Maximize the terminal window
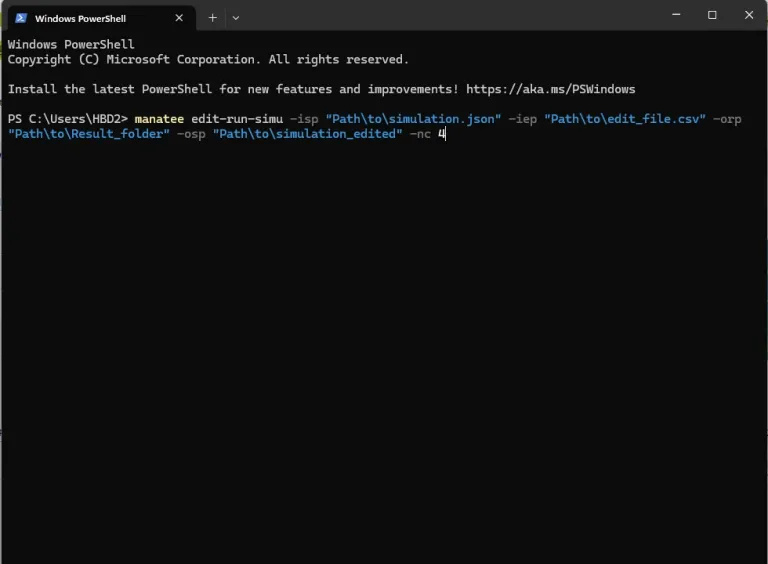Viewport: 768px width, 564px height. (712, 15)
